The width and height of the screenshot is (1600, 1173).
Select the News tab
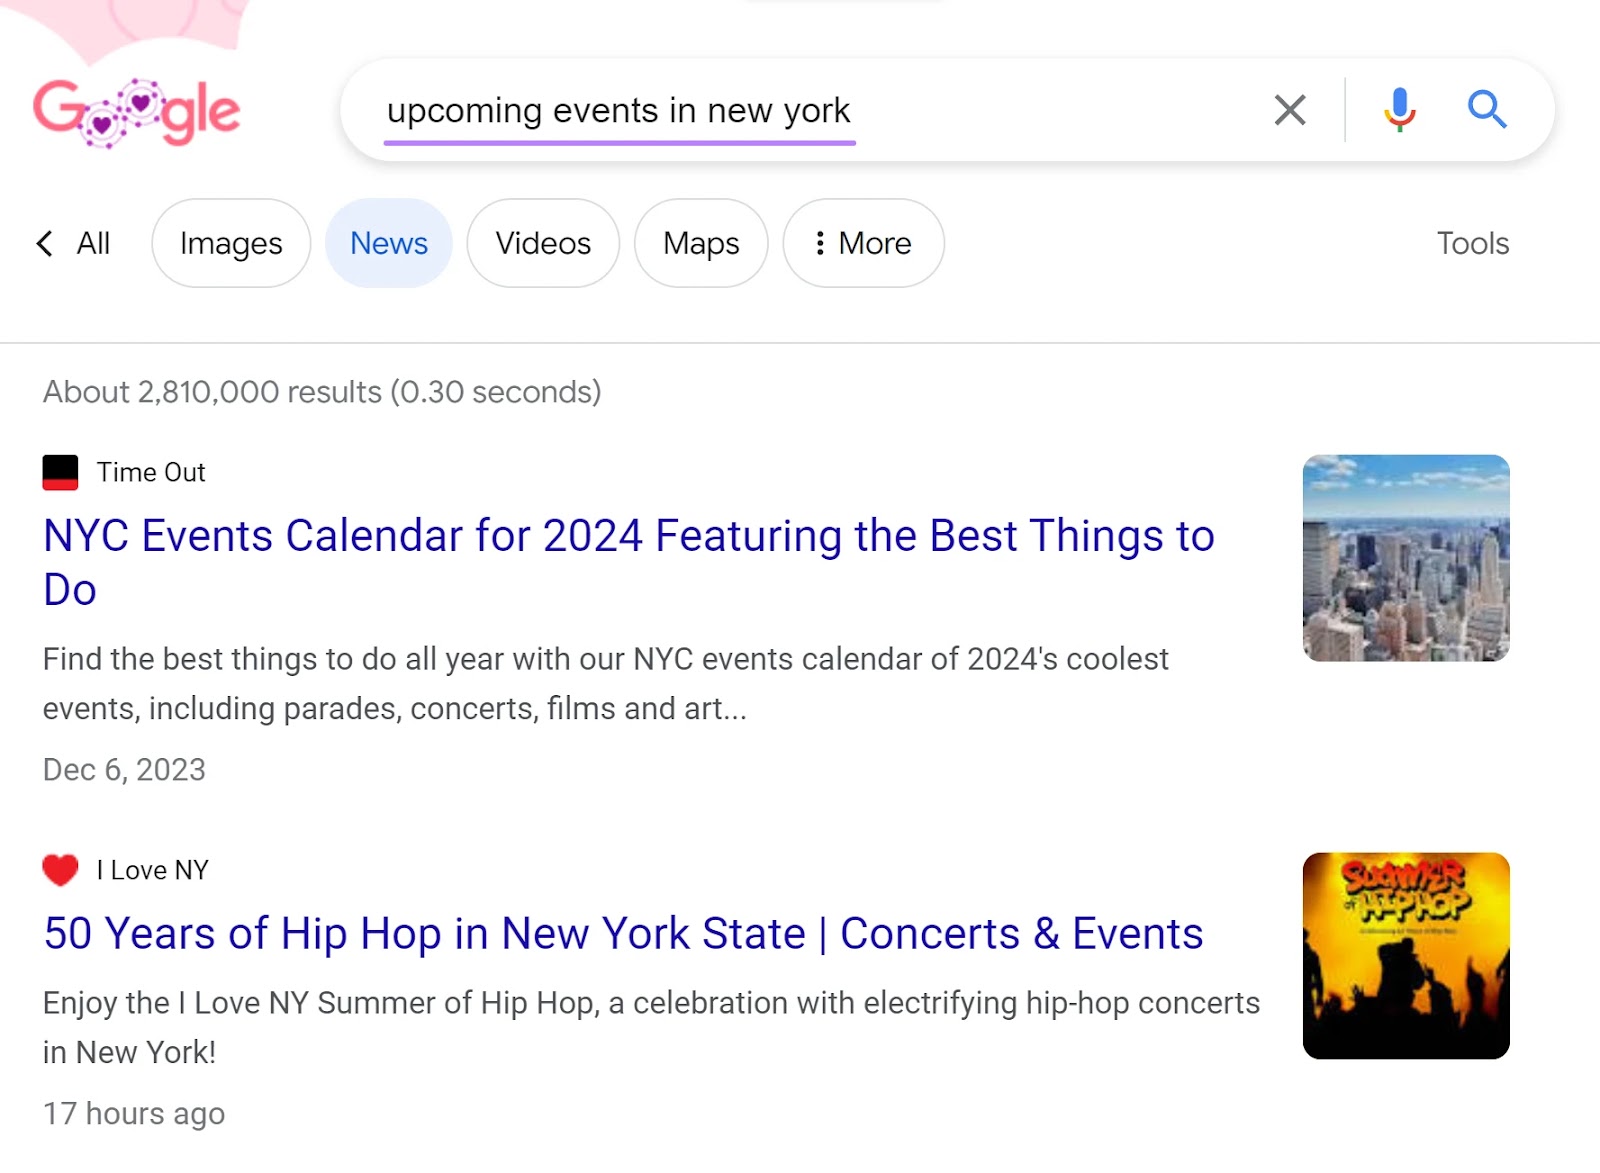click(x=388, y=243)
